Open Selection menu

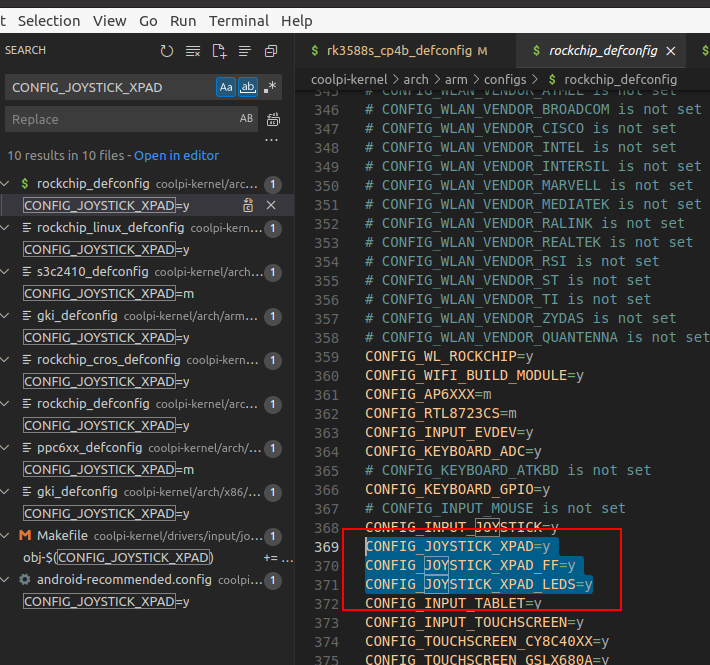point(49,21)
